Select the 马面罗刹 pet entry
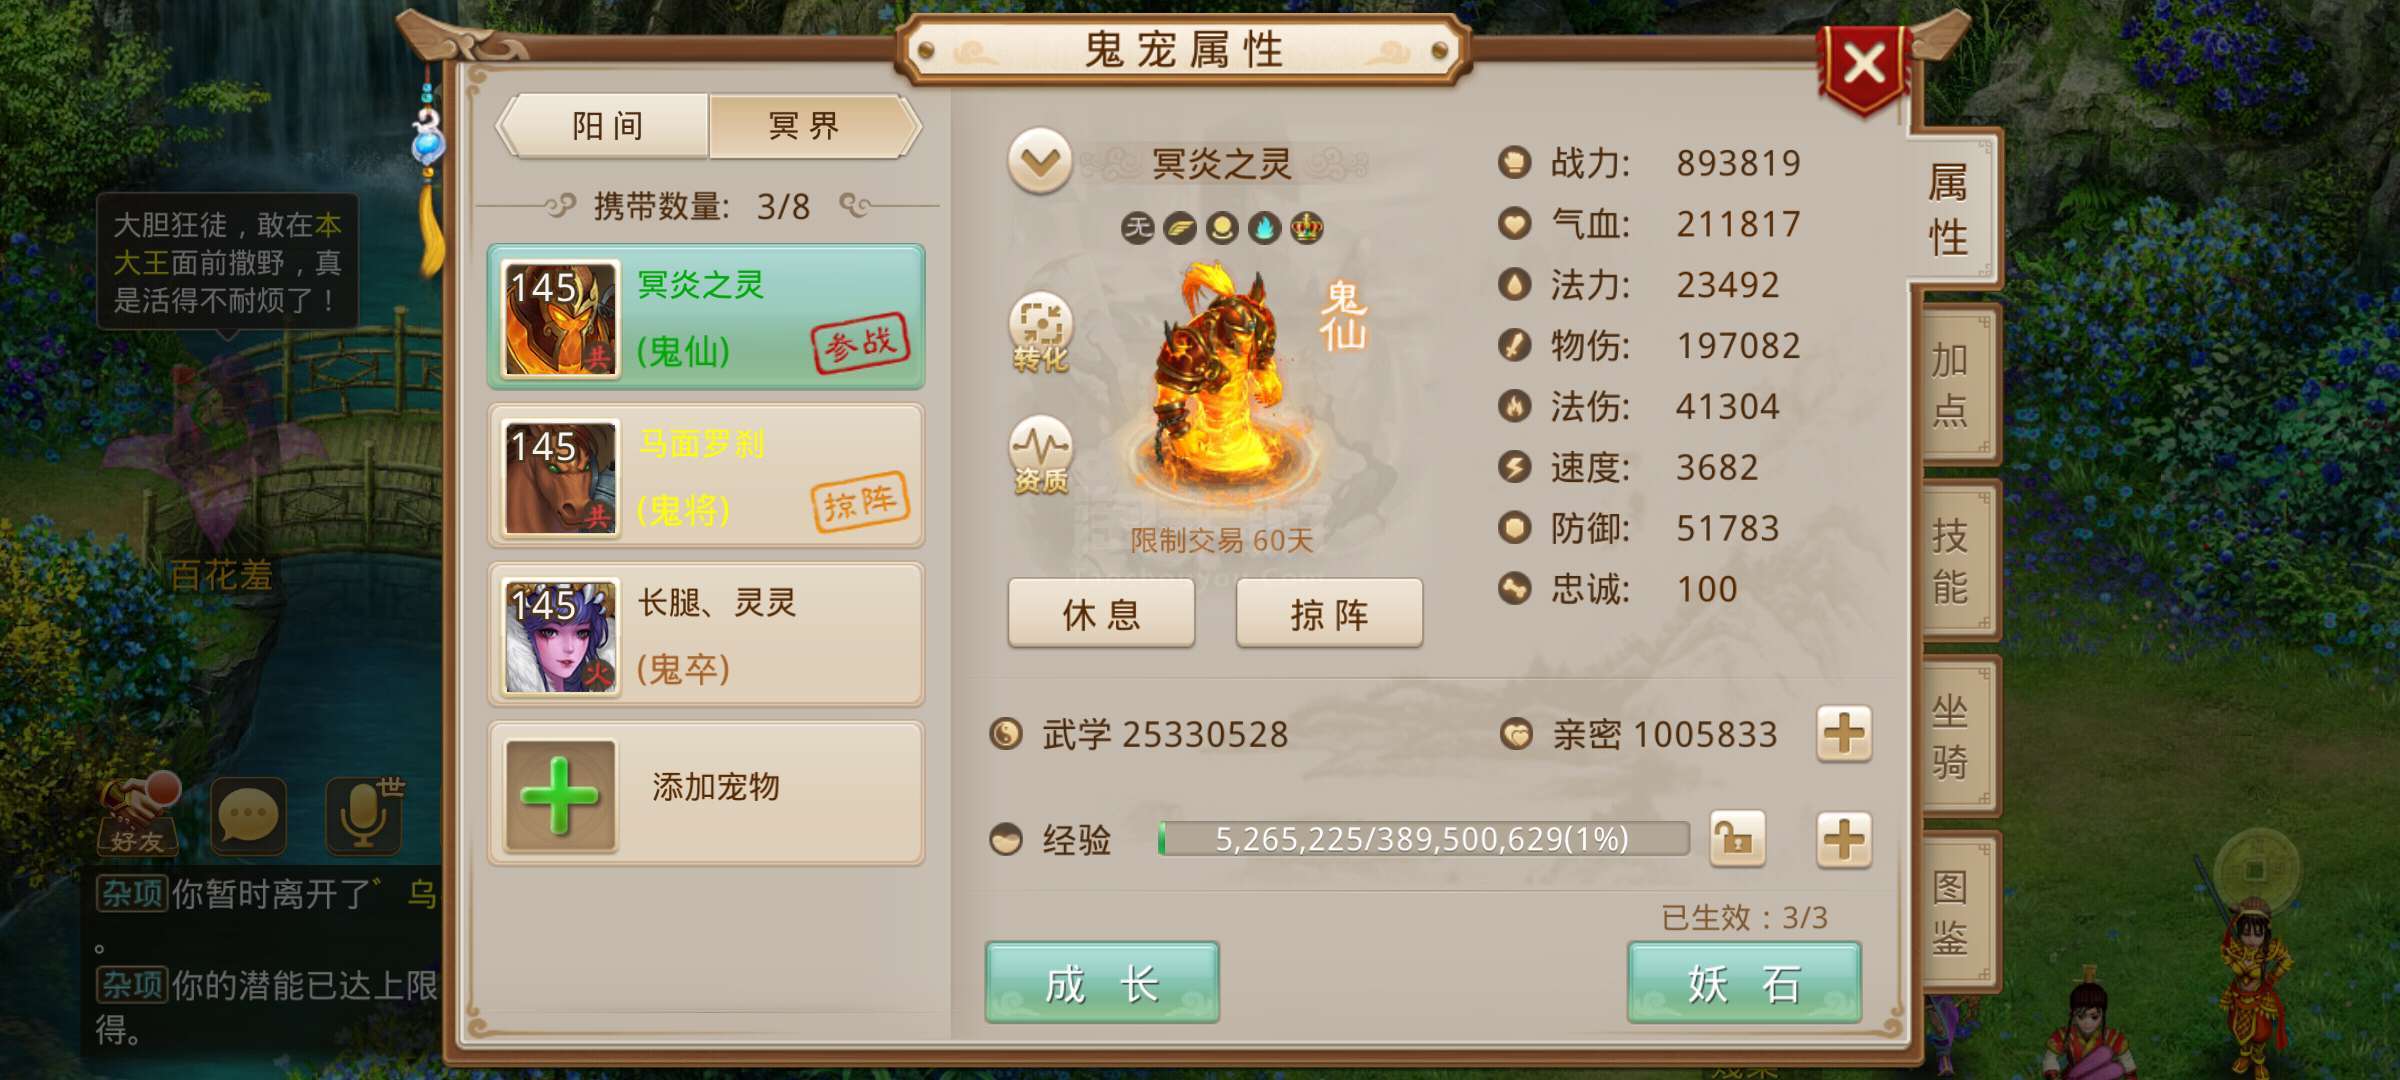This screenshot has width=2400, height=1080. [x=706, y=476]
